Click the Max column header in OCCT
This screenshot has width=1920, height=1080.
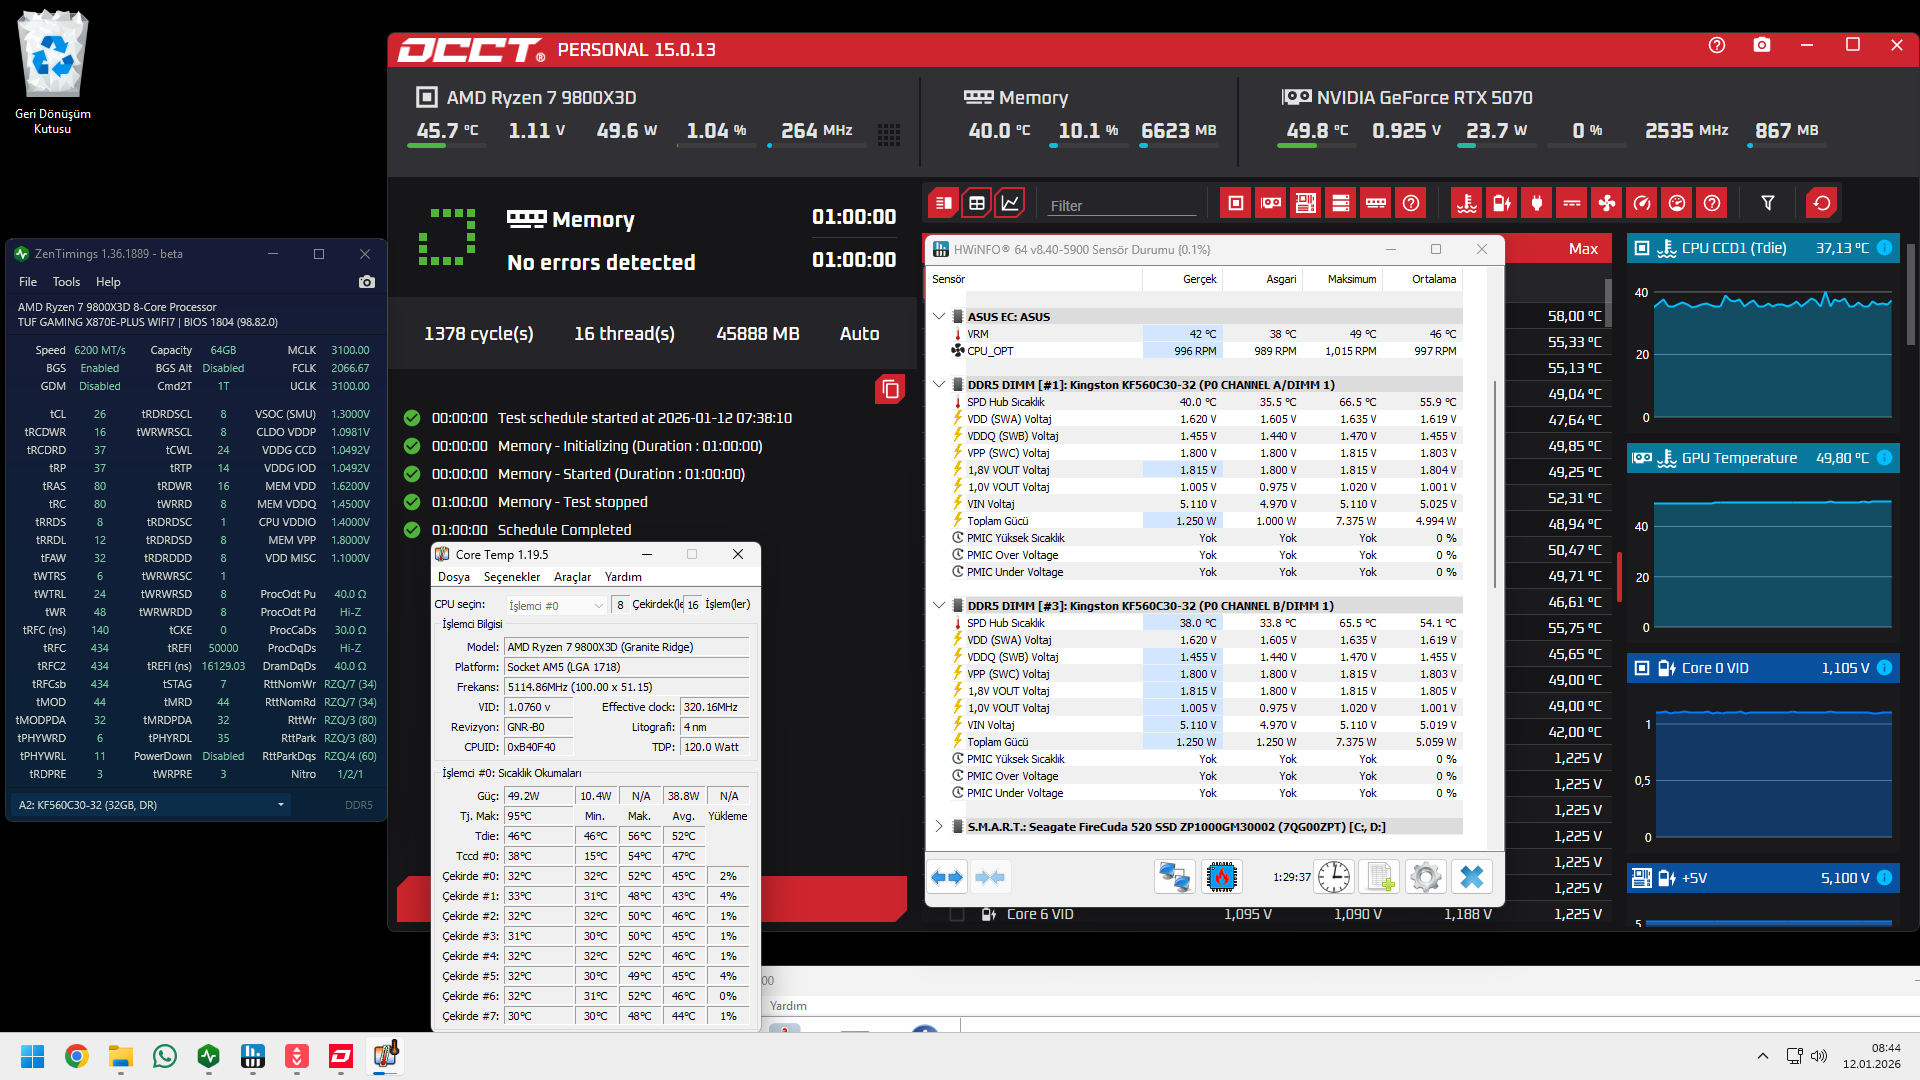(x=1583, y=249)
